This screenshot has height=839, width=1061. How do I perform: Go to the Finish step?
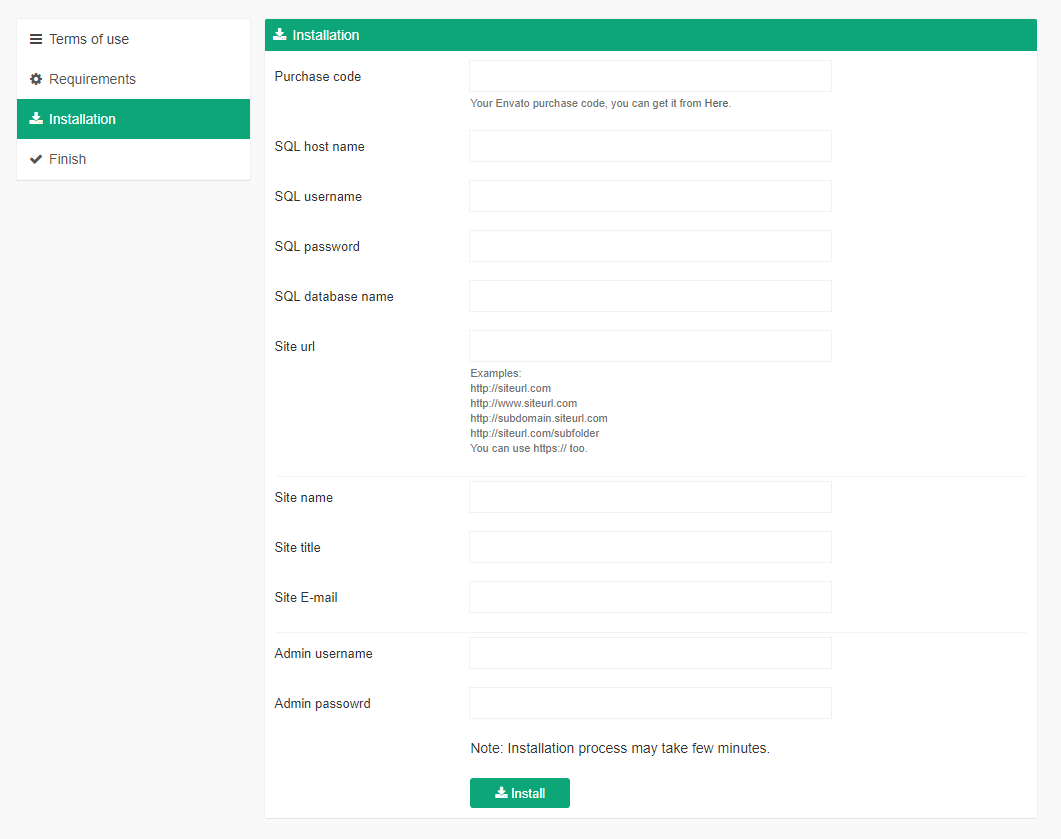coord(133,159)
